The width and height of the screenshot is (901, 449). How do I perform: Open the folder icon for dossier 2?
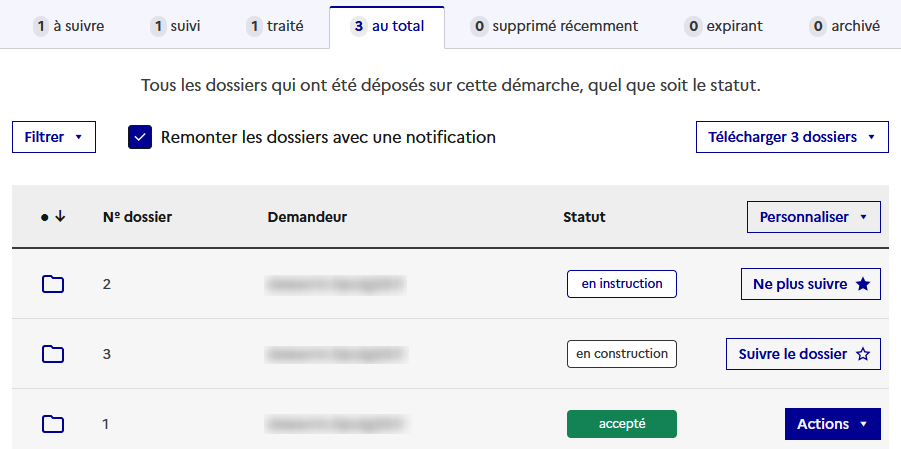tap(53, 284)
